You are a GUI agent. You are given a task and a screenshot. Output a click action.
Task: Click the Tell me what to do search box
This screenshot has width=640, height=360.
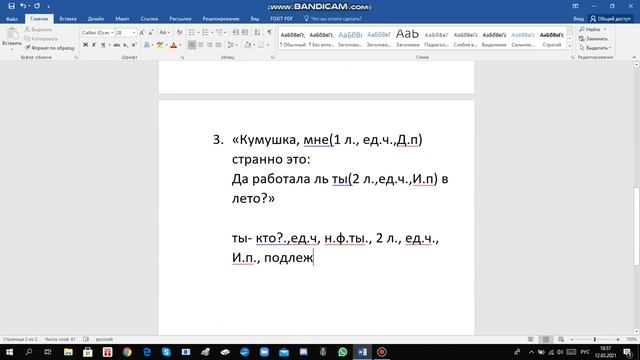point(333,19)
